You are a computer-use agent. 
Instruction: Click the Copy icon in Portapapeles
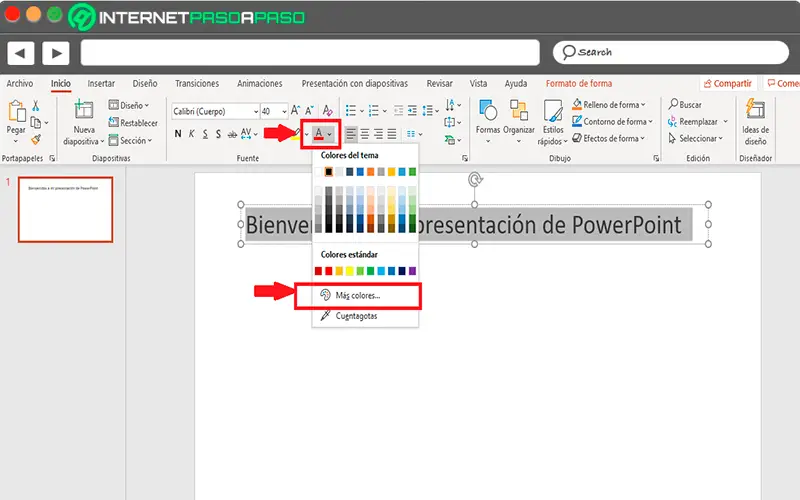pyautogui.click(x=36, y=122)
